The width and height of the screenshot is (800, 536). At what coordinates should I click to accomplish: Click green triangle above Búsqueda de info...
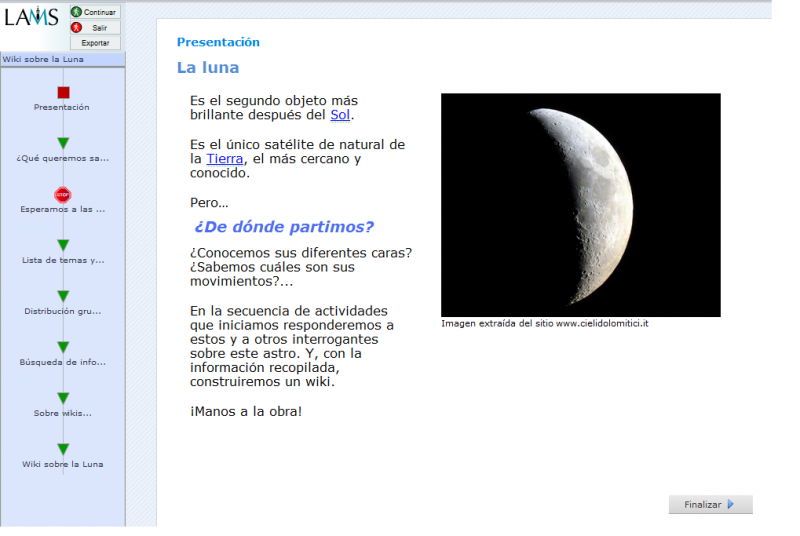tap(63, 347)
